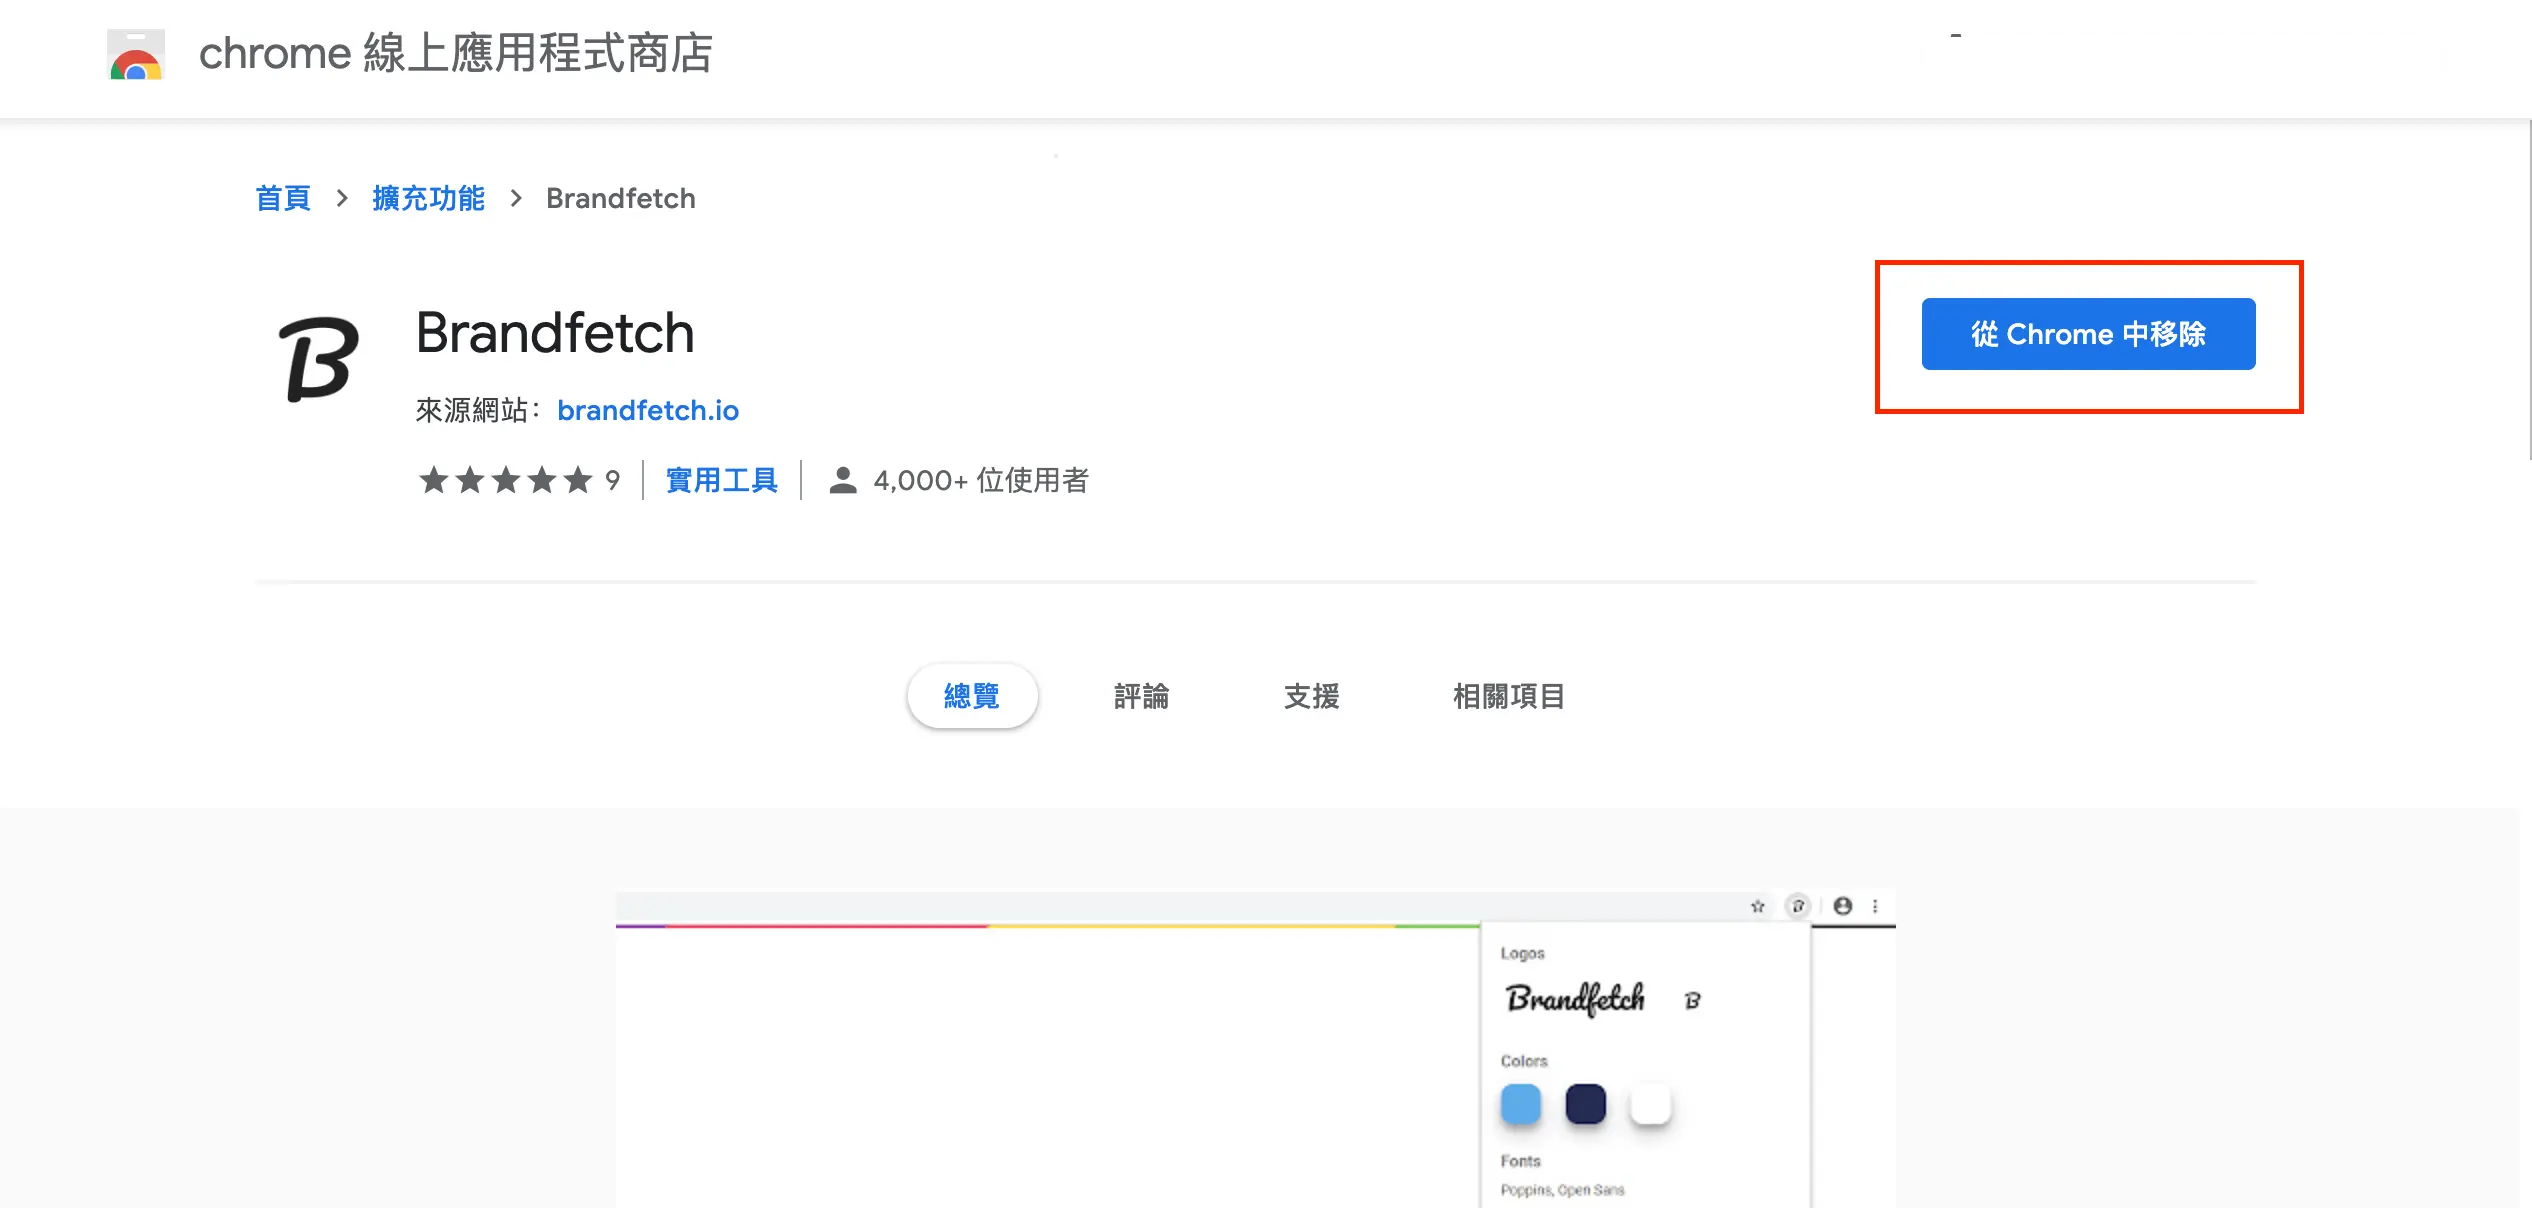
Task: Open the 擴充功能 breadcrumb link
Action: click(428, 198)
